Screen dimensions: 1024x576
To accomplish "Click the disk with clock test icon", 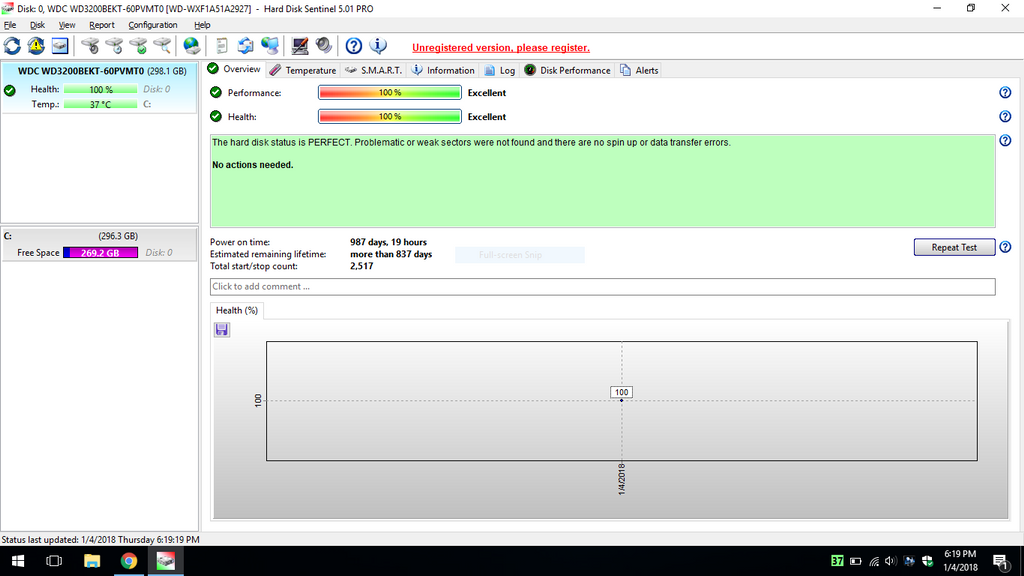I will (114, 46).
